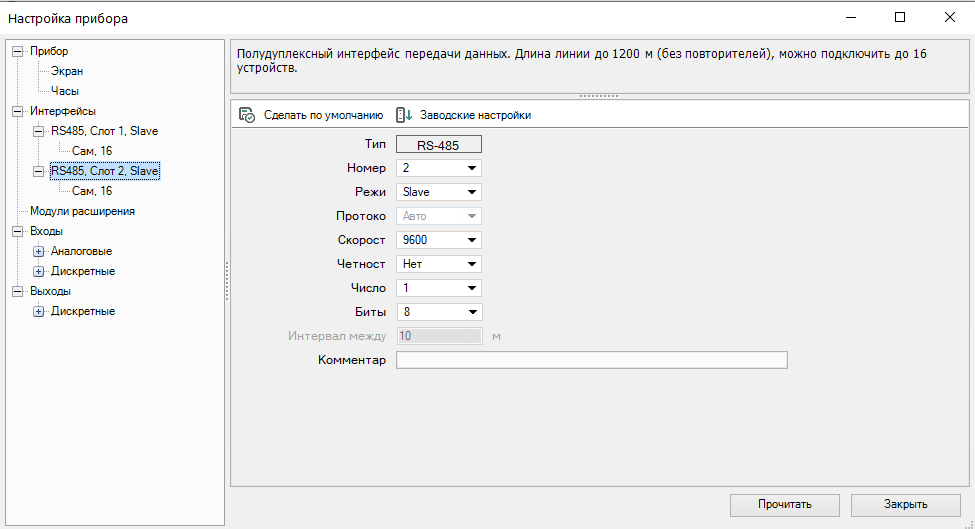
Task: Expand 'Дискретные' under Входы
Action: [x=39, y=272]
